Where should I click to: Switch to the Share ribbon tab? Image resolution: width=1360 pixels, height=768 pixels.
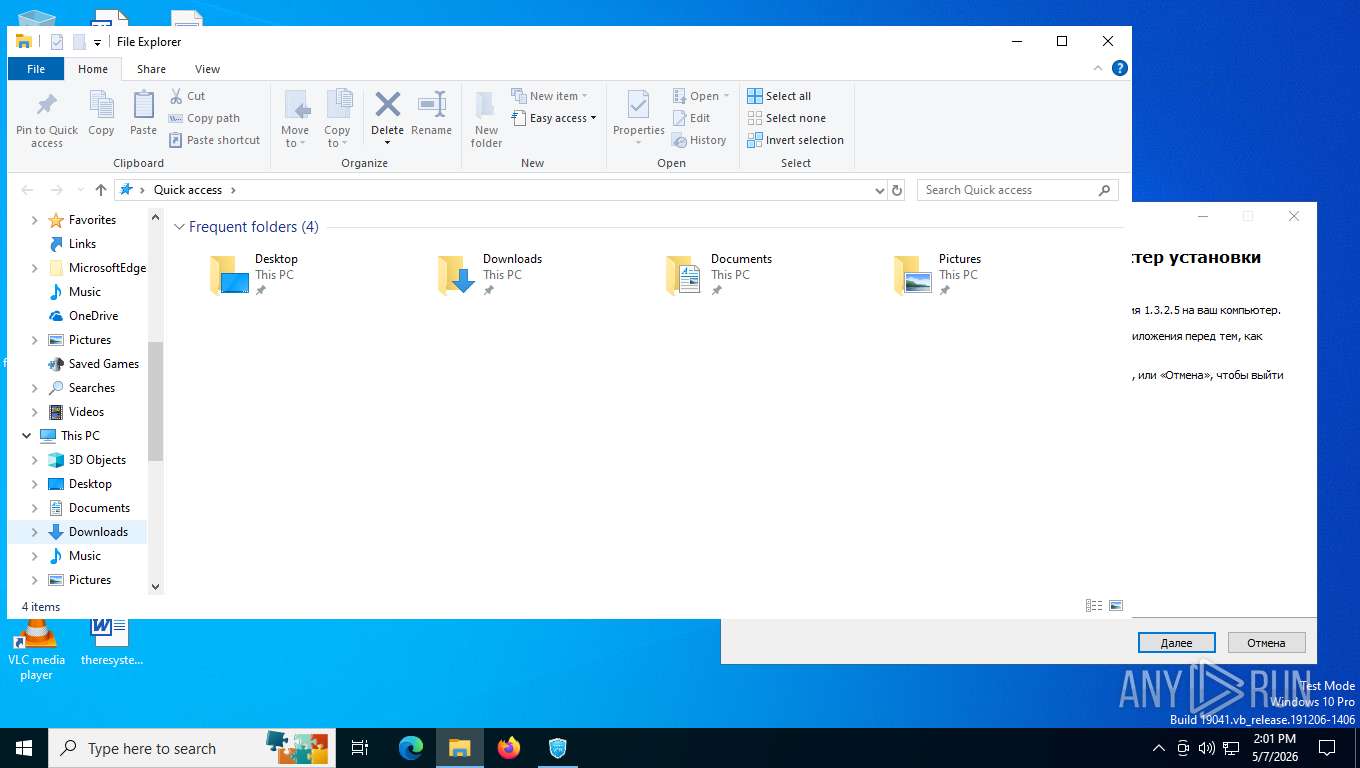(152, 69)
